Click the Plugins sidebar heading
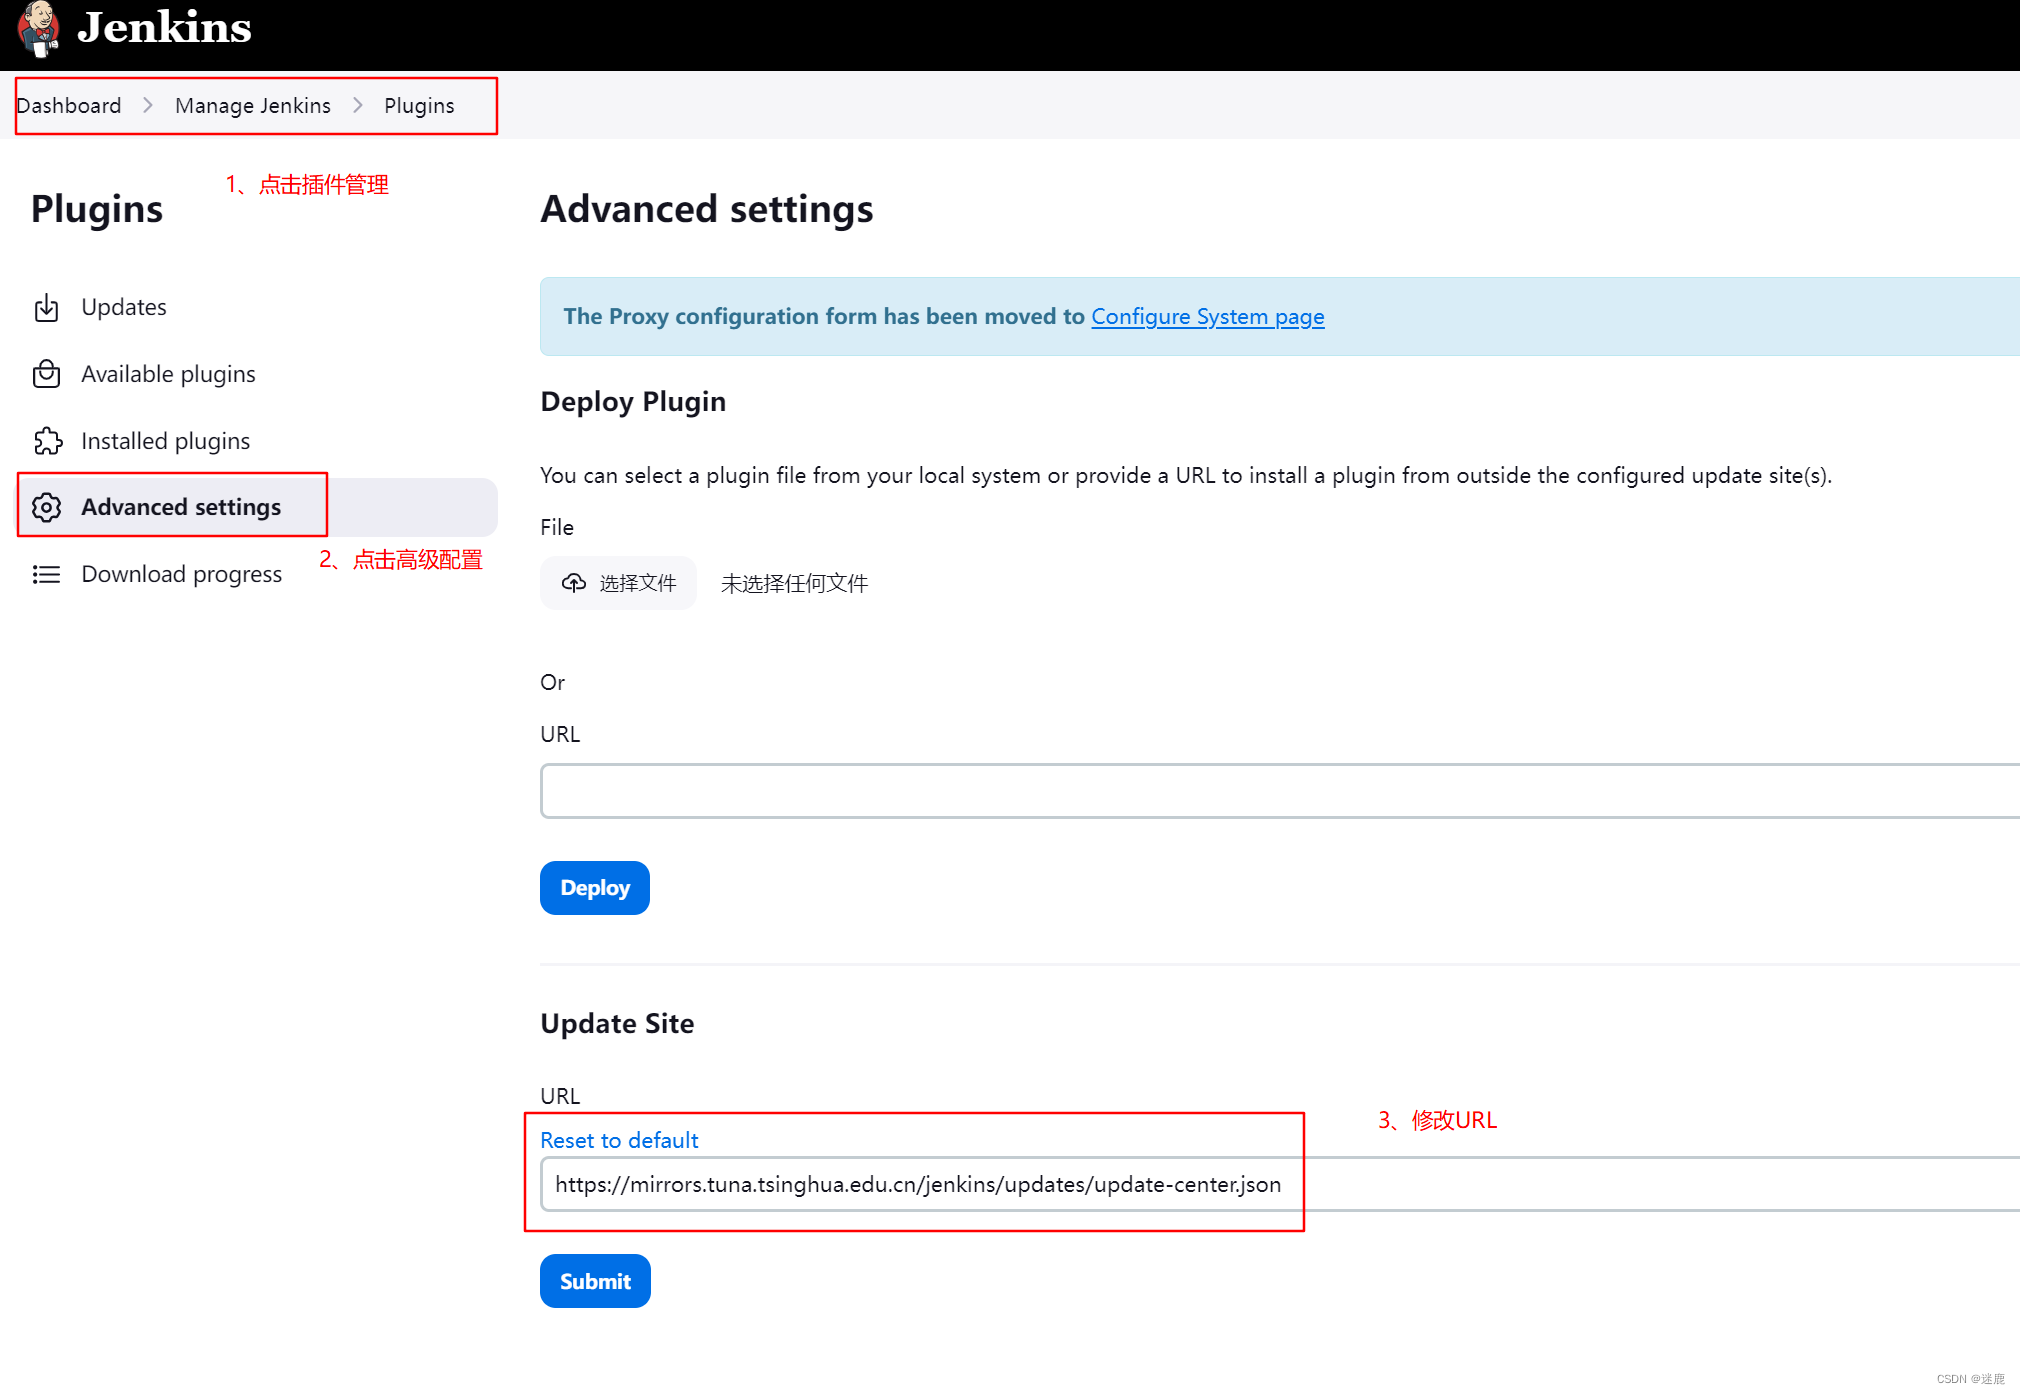 point(97,209)
